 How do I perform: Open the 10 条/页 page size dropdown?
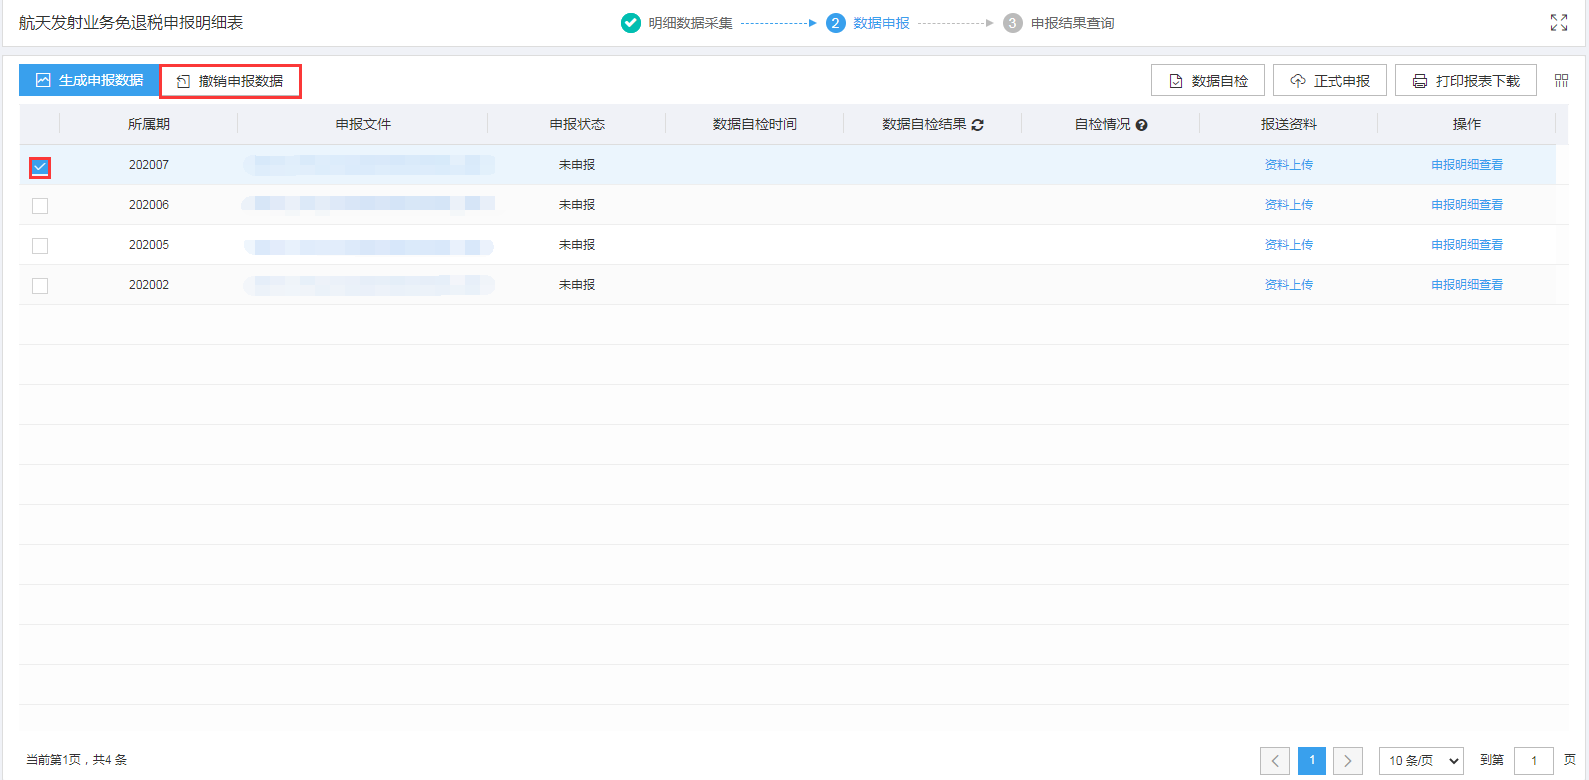[1421, 761]
